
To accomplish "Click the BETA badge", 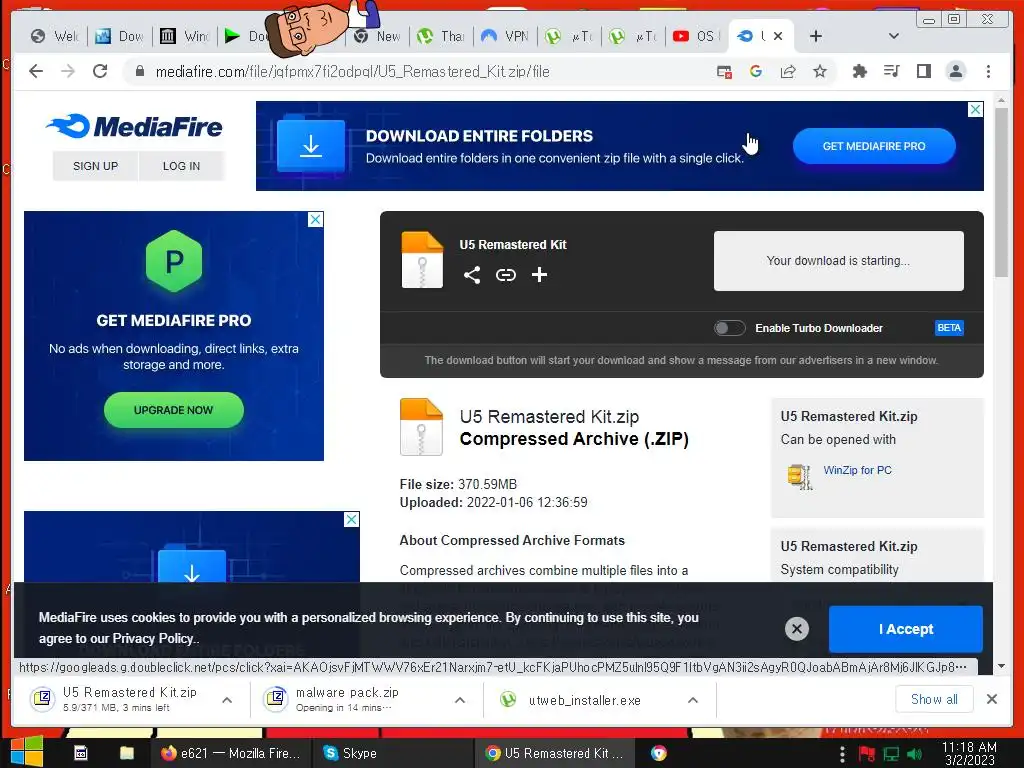I will coord(949,328).
